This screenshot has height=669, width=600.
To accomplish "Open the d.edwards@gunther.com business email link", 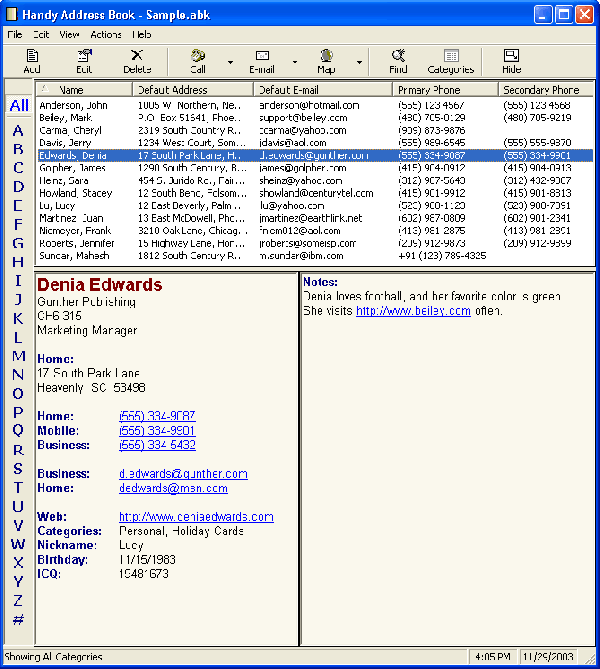I will coord(183,474).
